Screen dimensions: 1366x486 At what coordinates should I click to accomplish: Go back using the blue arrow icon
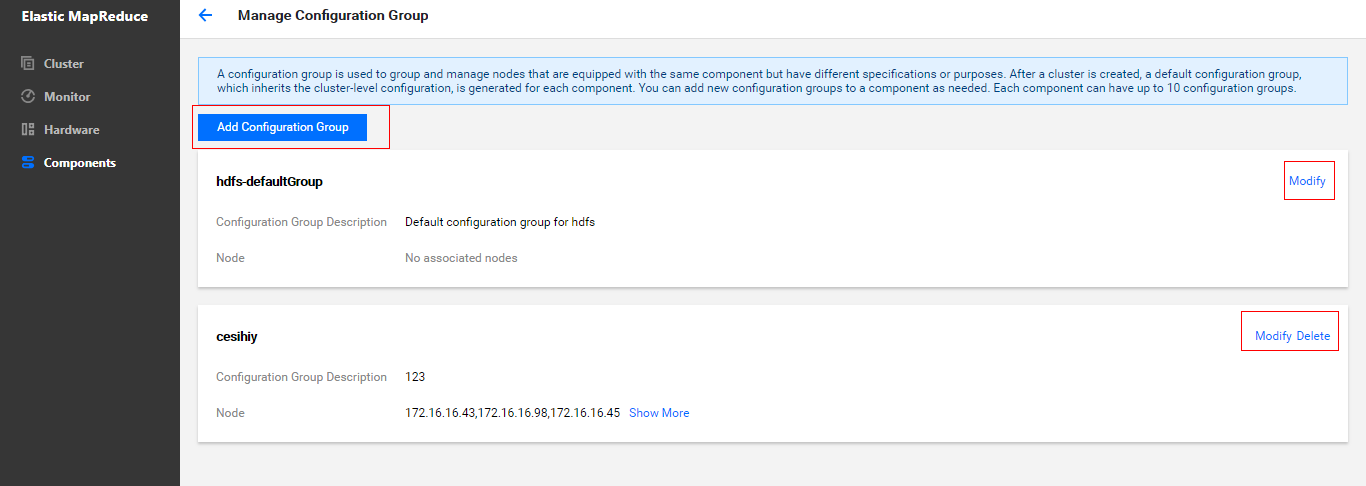point(205,15)
